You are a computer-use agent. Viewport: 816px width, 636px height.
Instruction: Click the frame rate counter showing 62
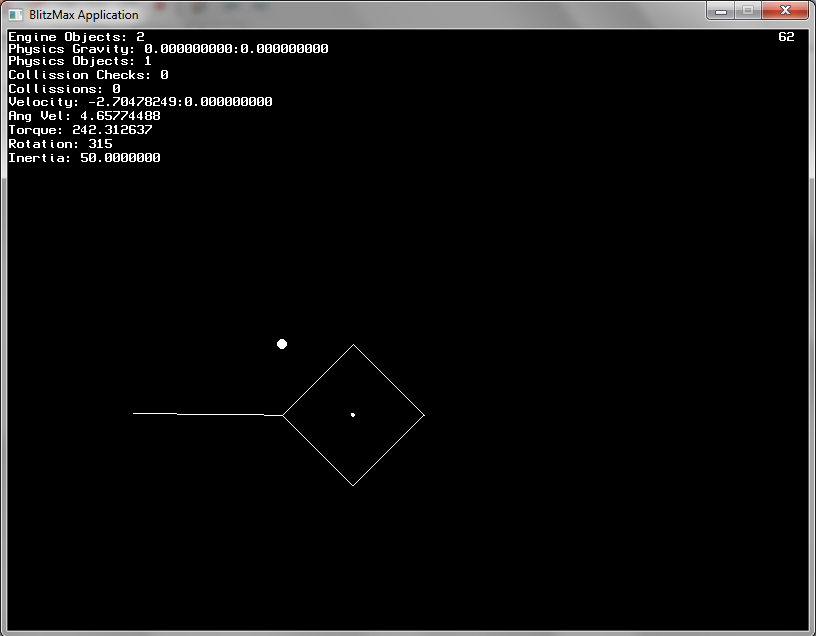click(x=786, y=37)
